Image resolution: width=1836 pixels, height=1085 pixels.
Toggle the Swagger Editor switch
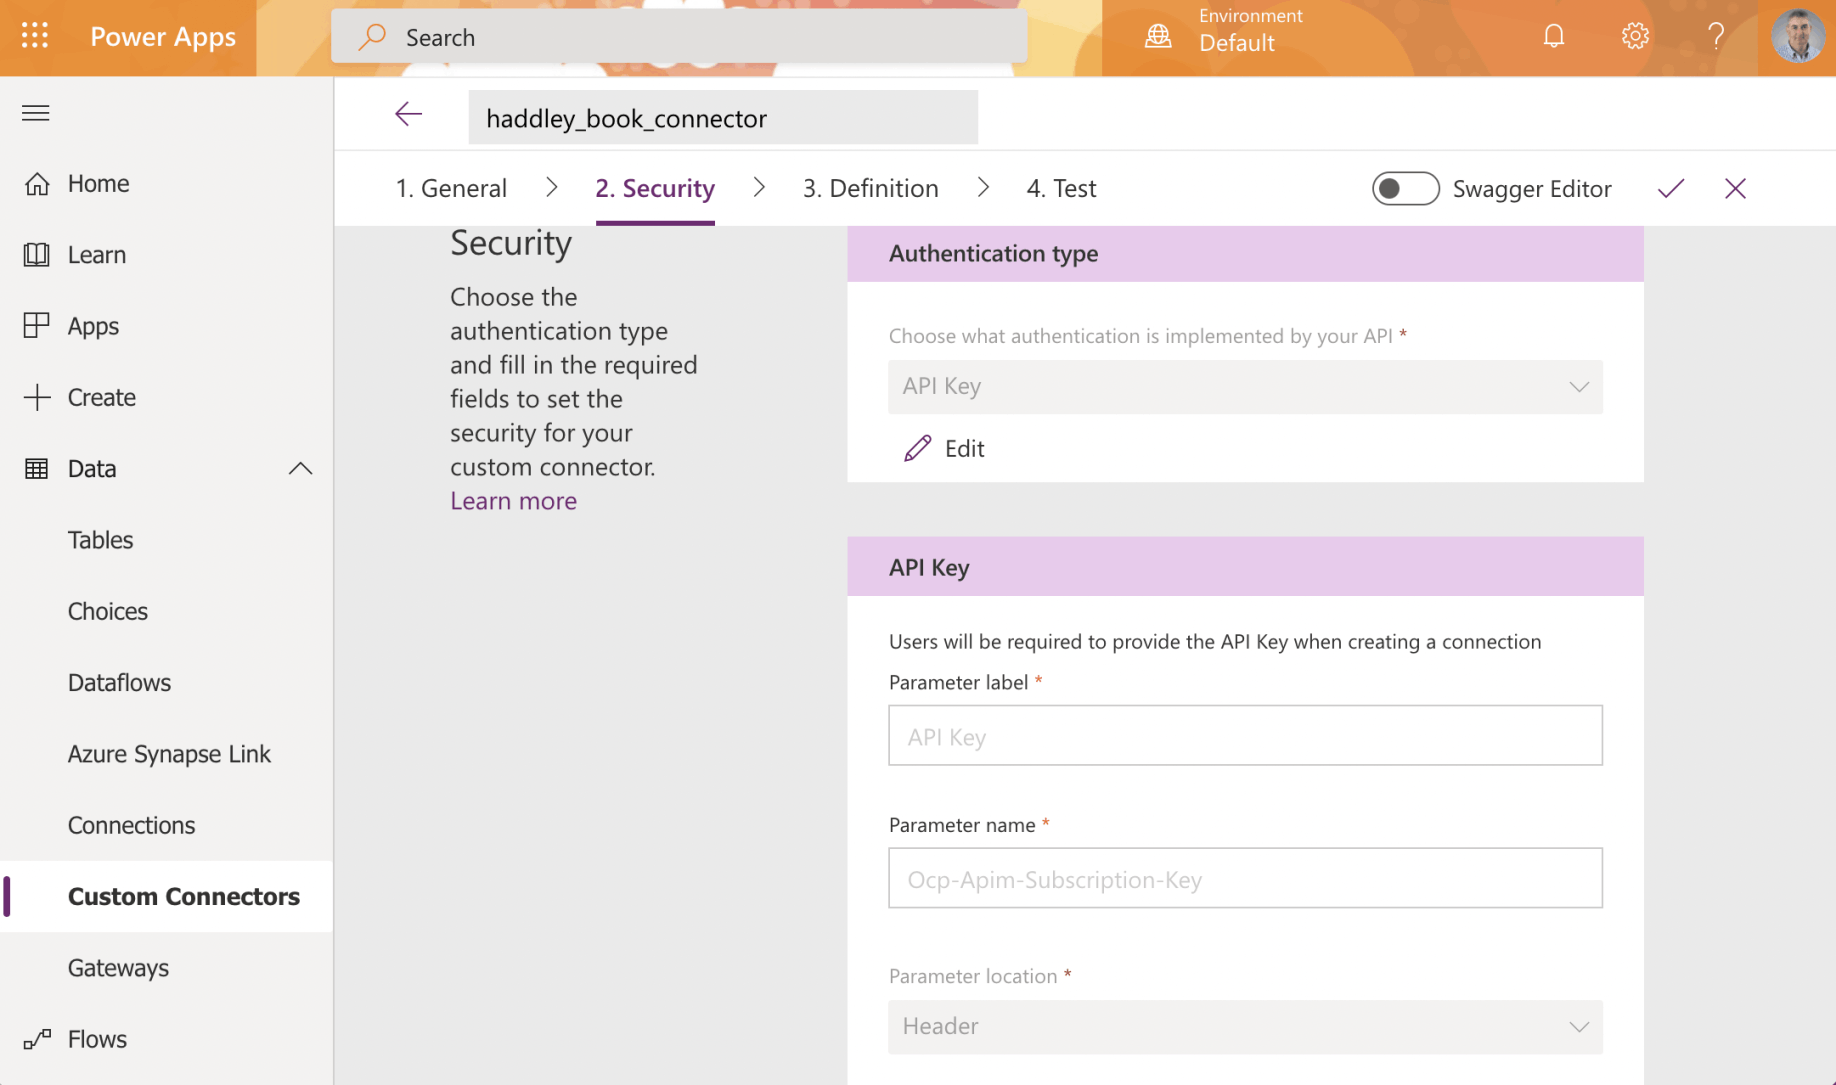tap(1405, 189)
